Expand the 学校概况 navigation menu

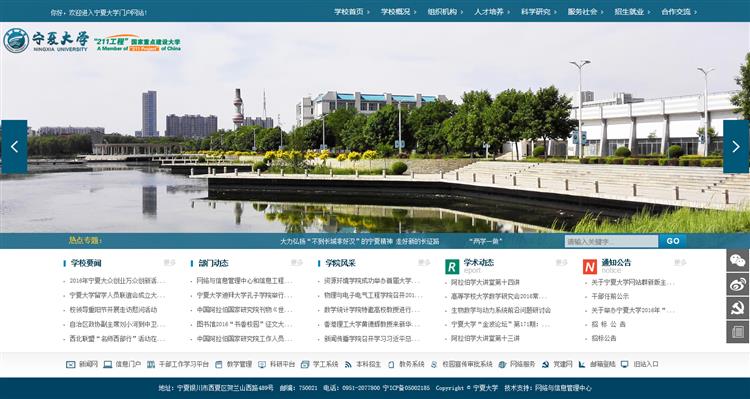pos(398,12)
